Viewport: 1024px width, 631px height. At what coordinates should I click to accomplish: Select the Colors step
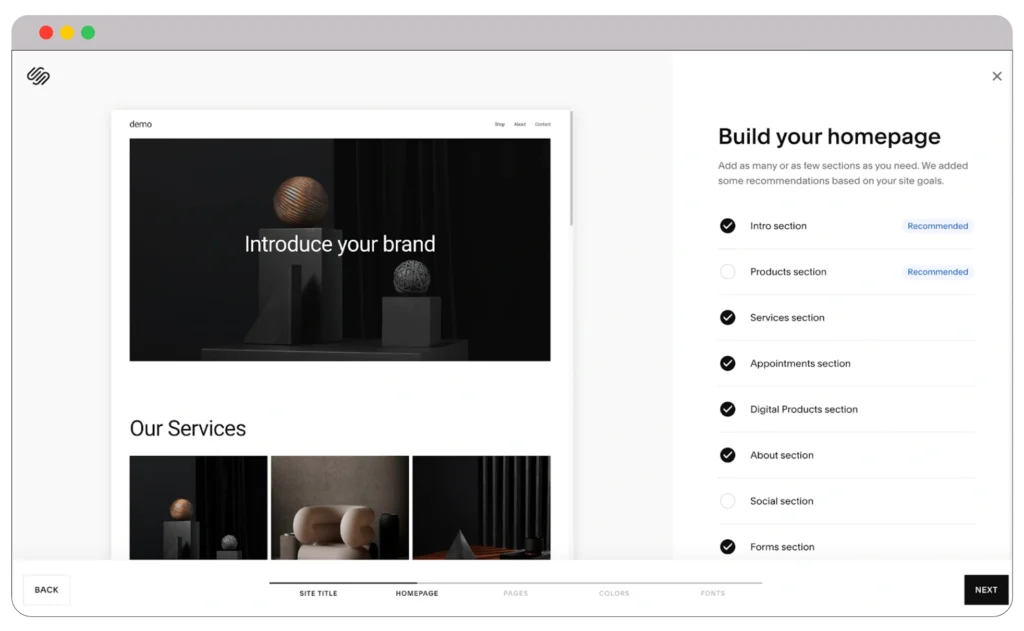(x=614, y=593)
